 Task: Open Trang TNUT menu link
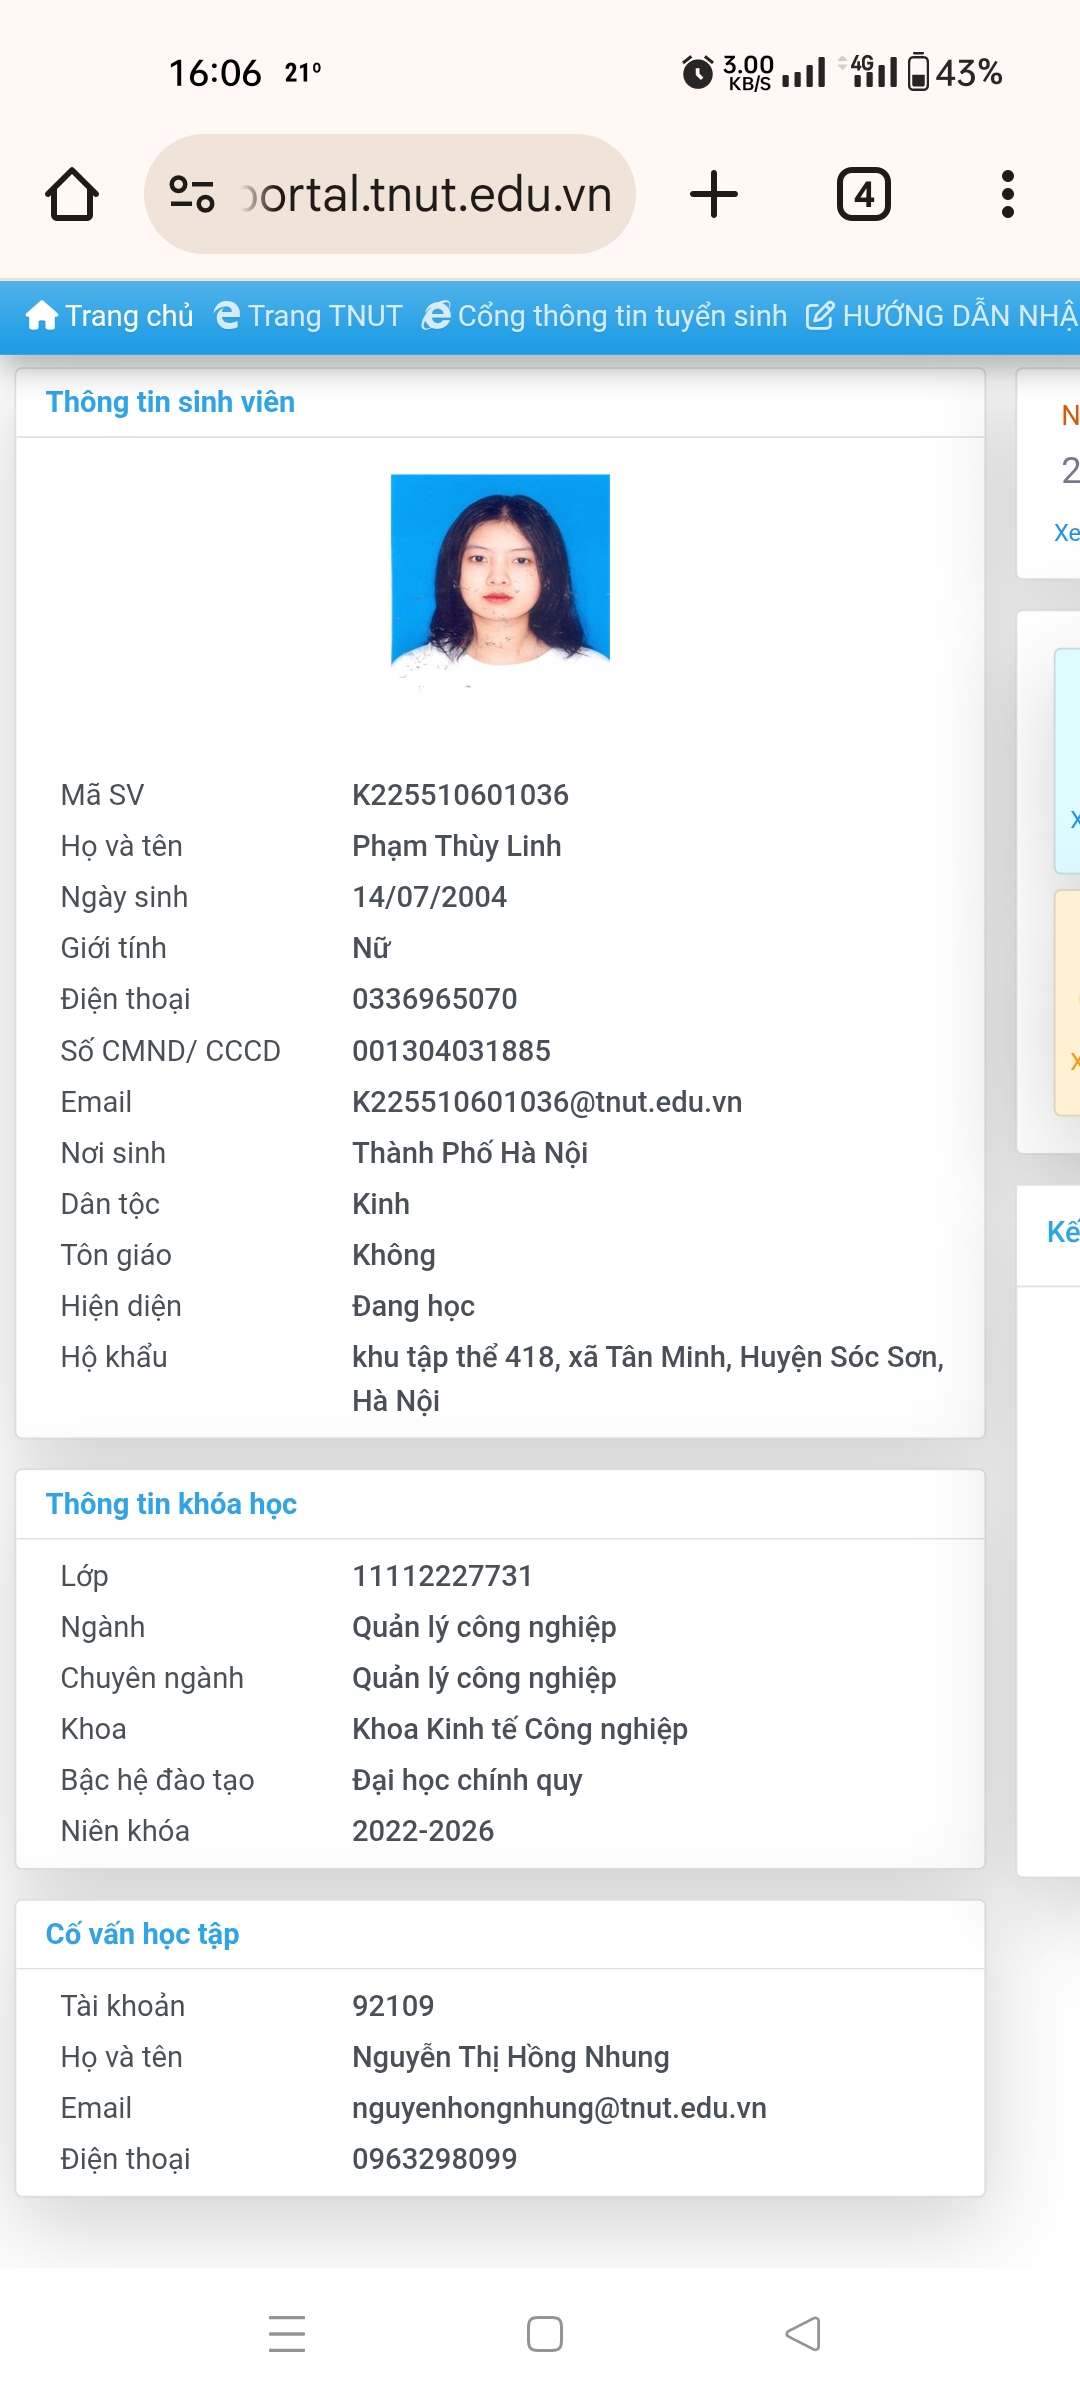click(x=309, y=316)
